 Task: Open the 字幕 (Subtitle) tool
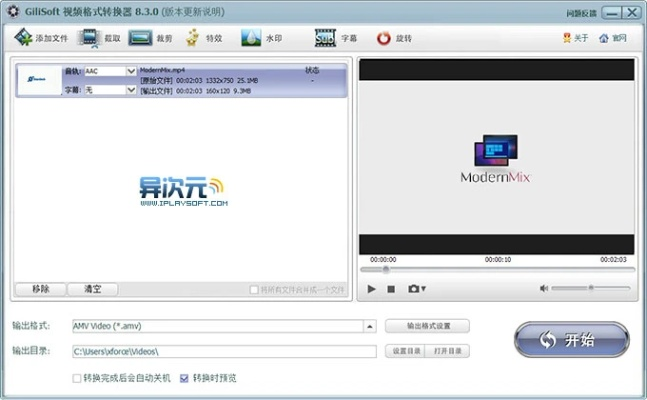point(324,38)
